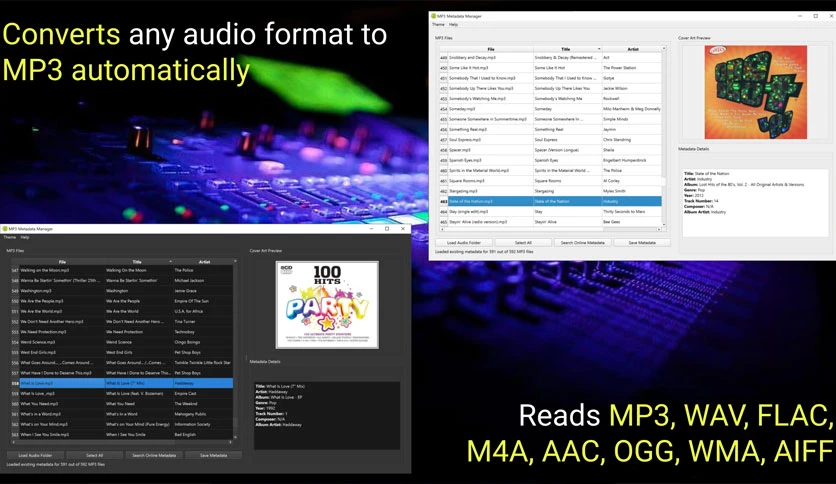Minimize the dark MP3 Metadata Manager window
This screenshot has width=836, height=484.
pyautogui.click(x=371, y=229)
